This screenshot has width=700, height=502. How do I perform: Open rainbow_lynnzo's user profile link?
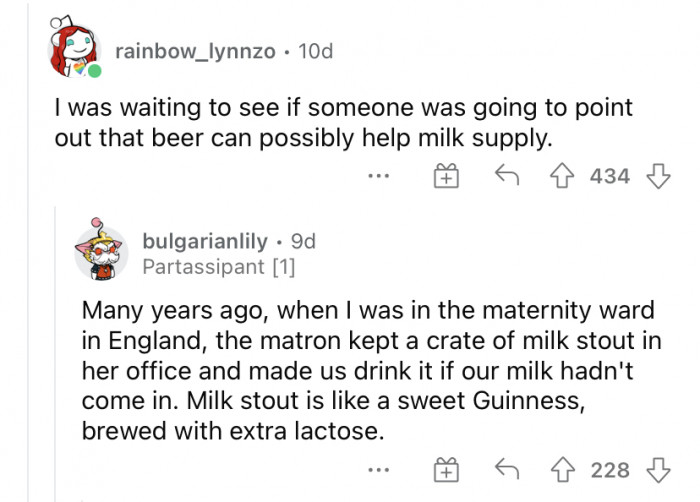195,50
